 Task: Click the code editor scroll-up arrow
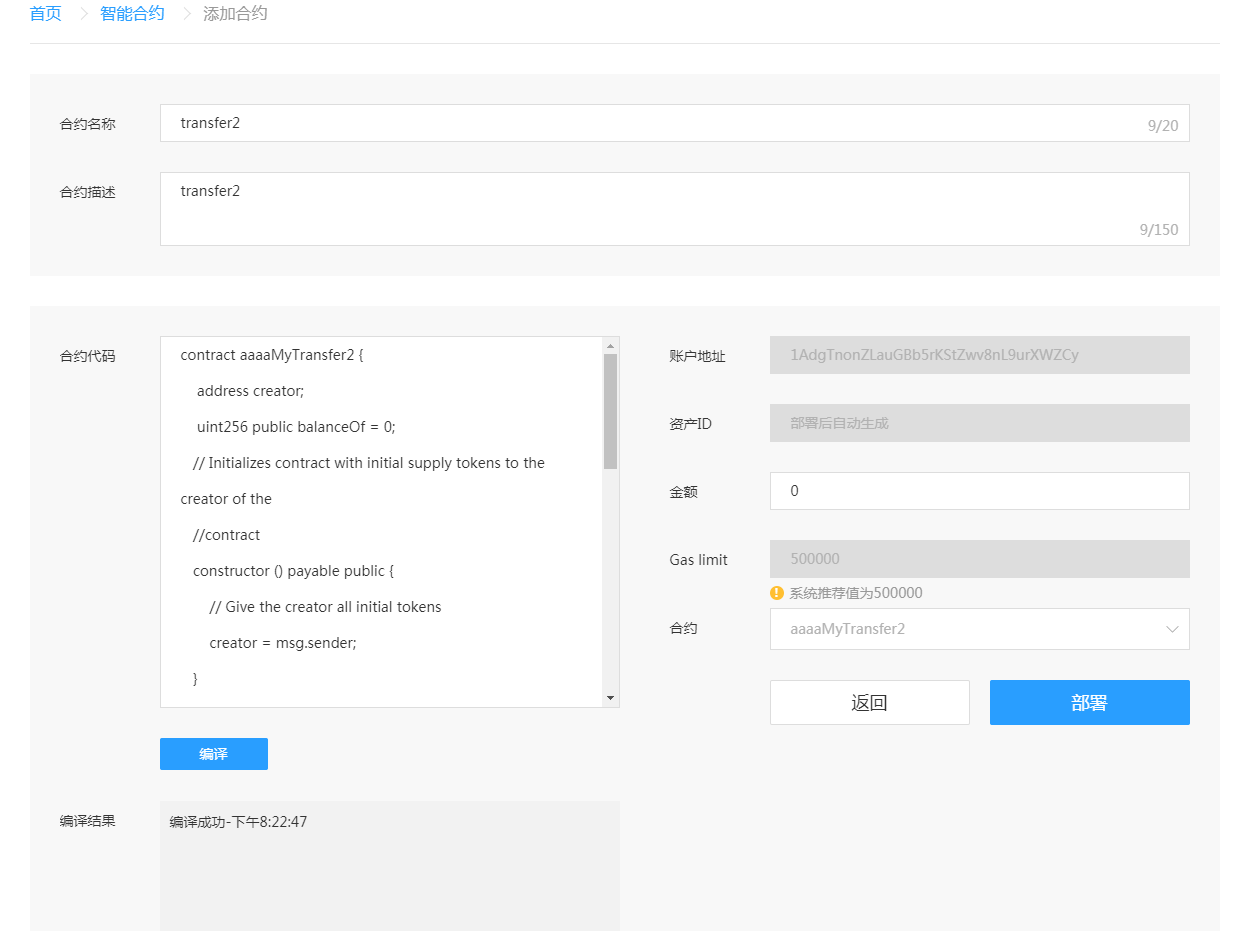pyautogui.click(x=610, y=346)
